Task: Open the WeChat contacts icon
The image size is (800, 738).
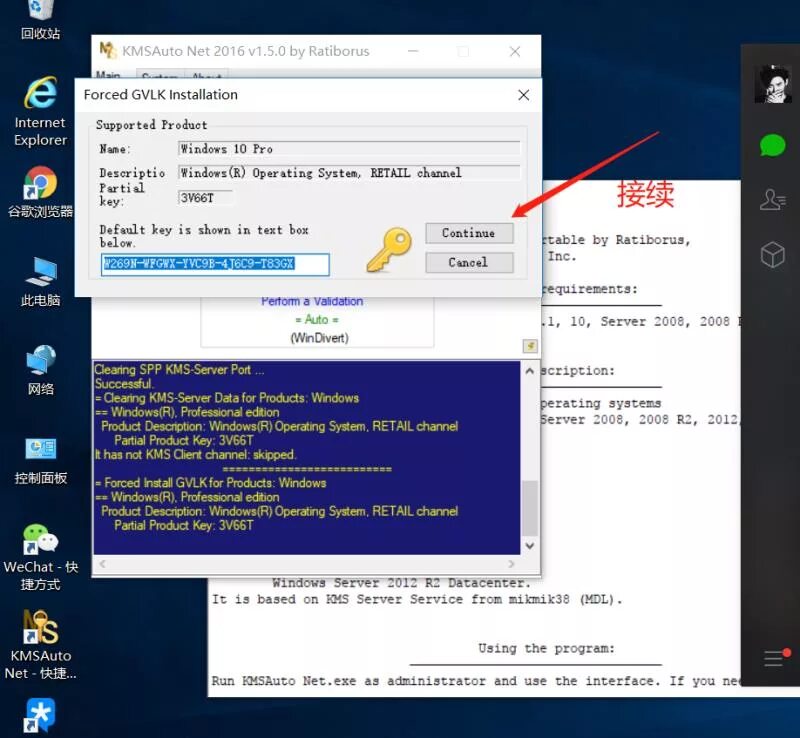Action: (772, 200)
